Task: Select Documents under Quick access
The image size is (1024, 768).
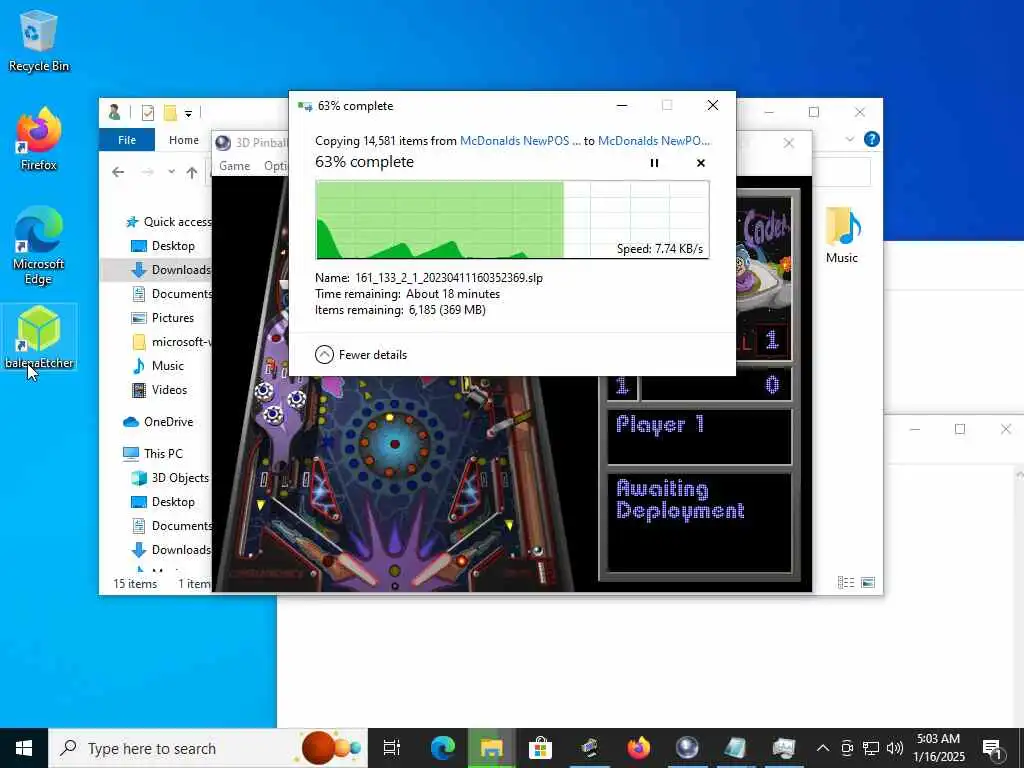Action: (x=171, y=294)
